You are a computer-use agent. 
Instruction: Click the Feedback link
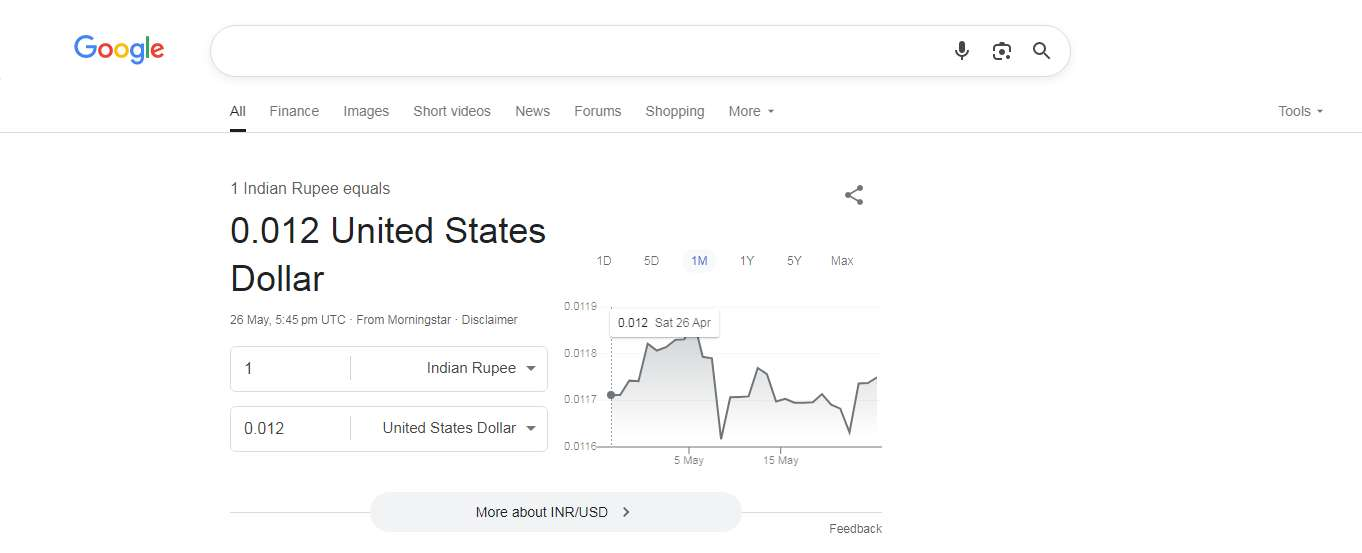pos(855,529)
